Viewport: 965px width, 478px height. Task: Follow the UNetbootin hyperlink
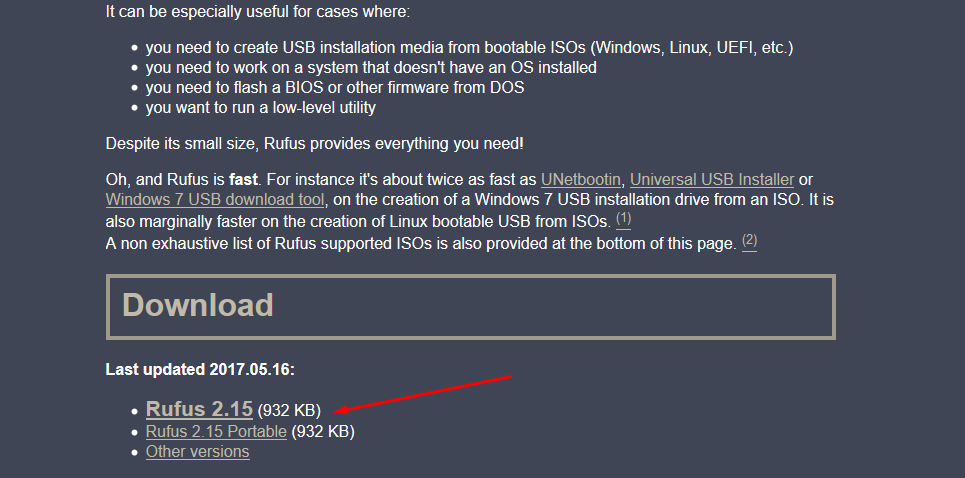[581, 180]
